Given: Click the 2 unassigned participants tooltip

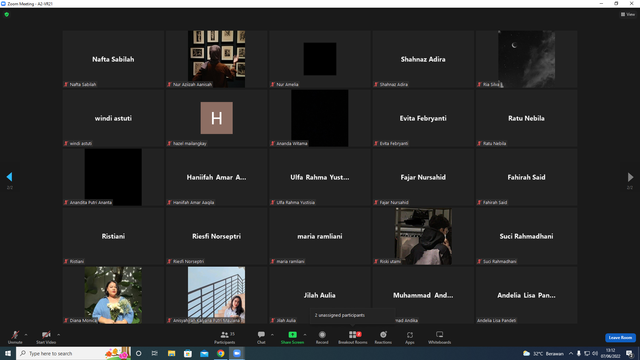Looking at the screenshot, I should pyautogui.click(x=353, y=315).
